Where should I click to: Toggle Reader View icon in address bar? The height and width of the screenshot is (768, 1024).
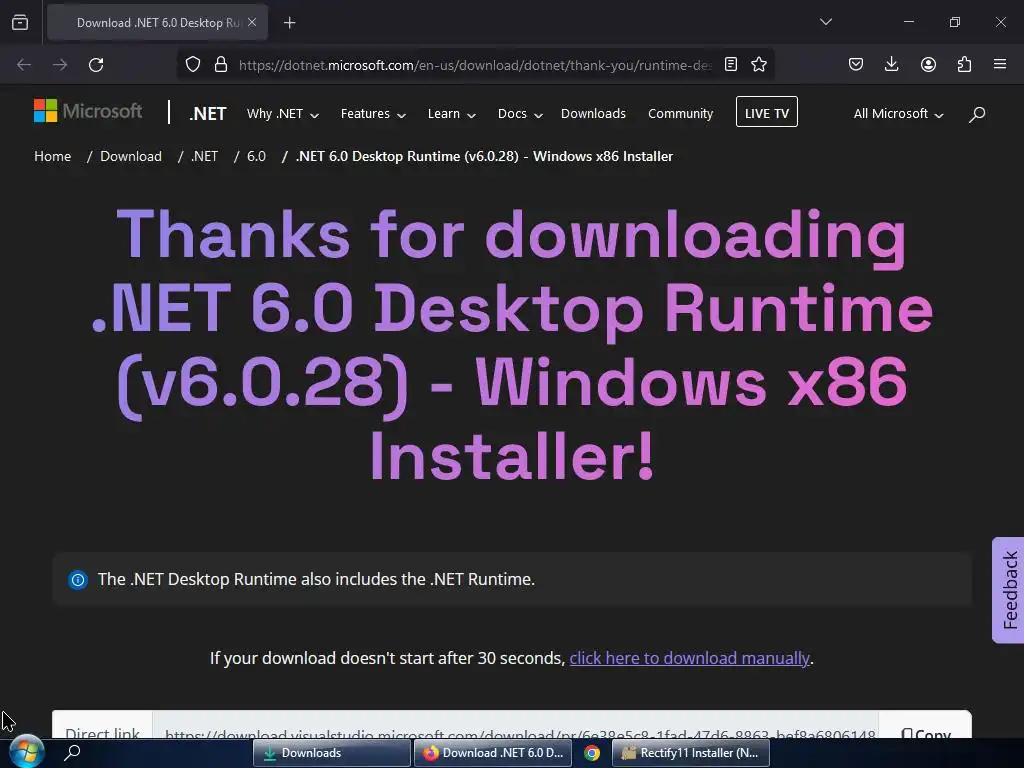731,64
